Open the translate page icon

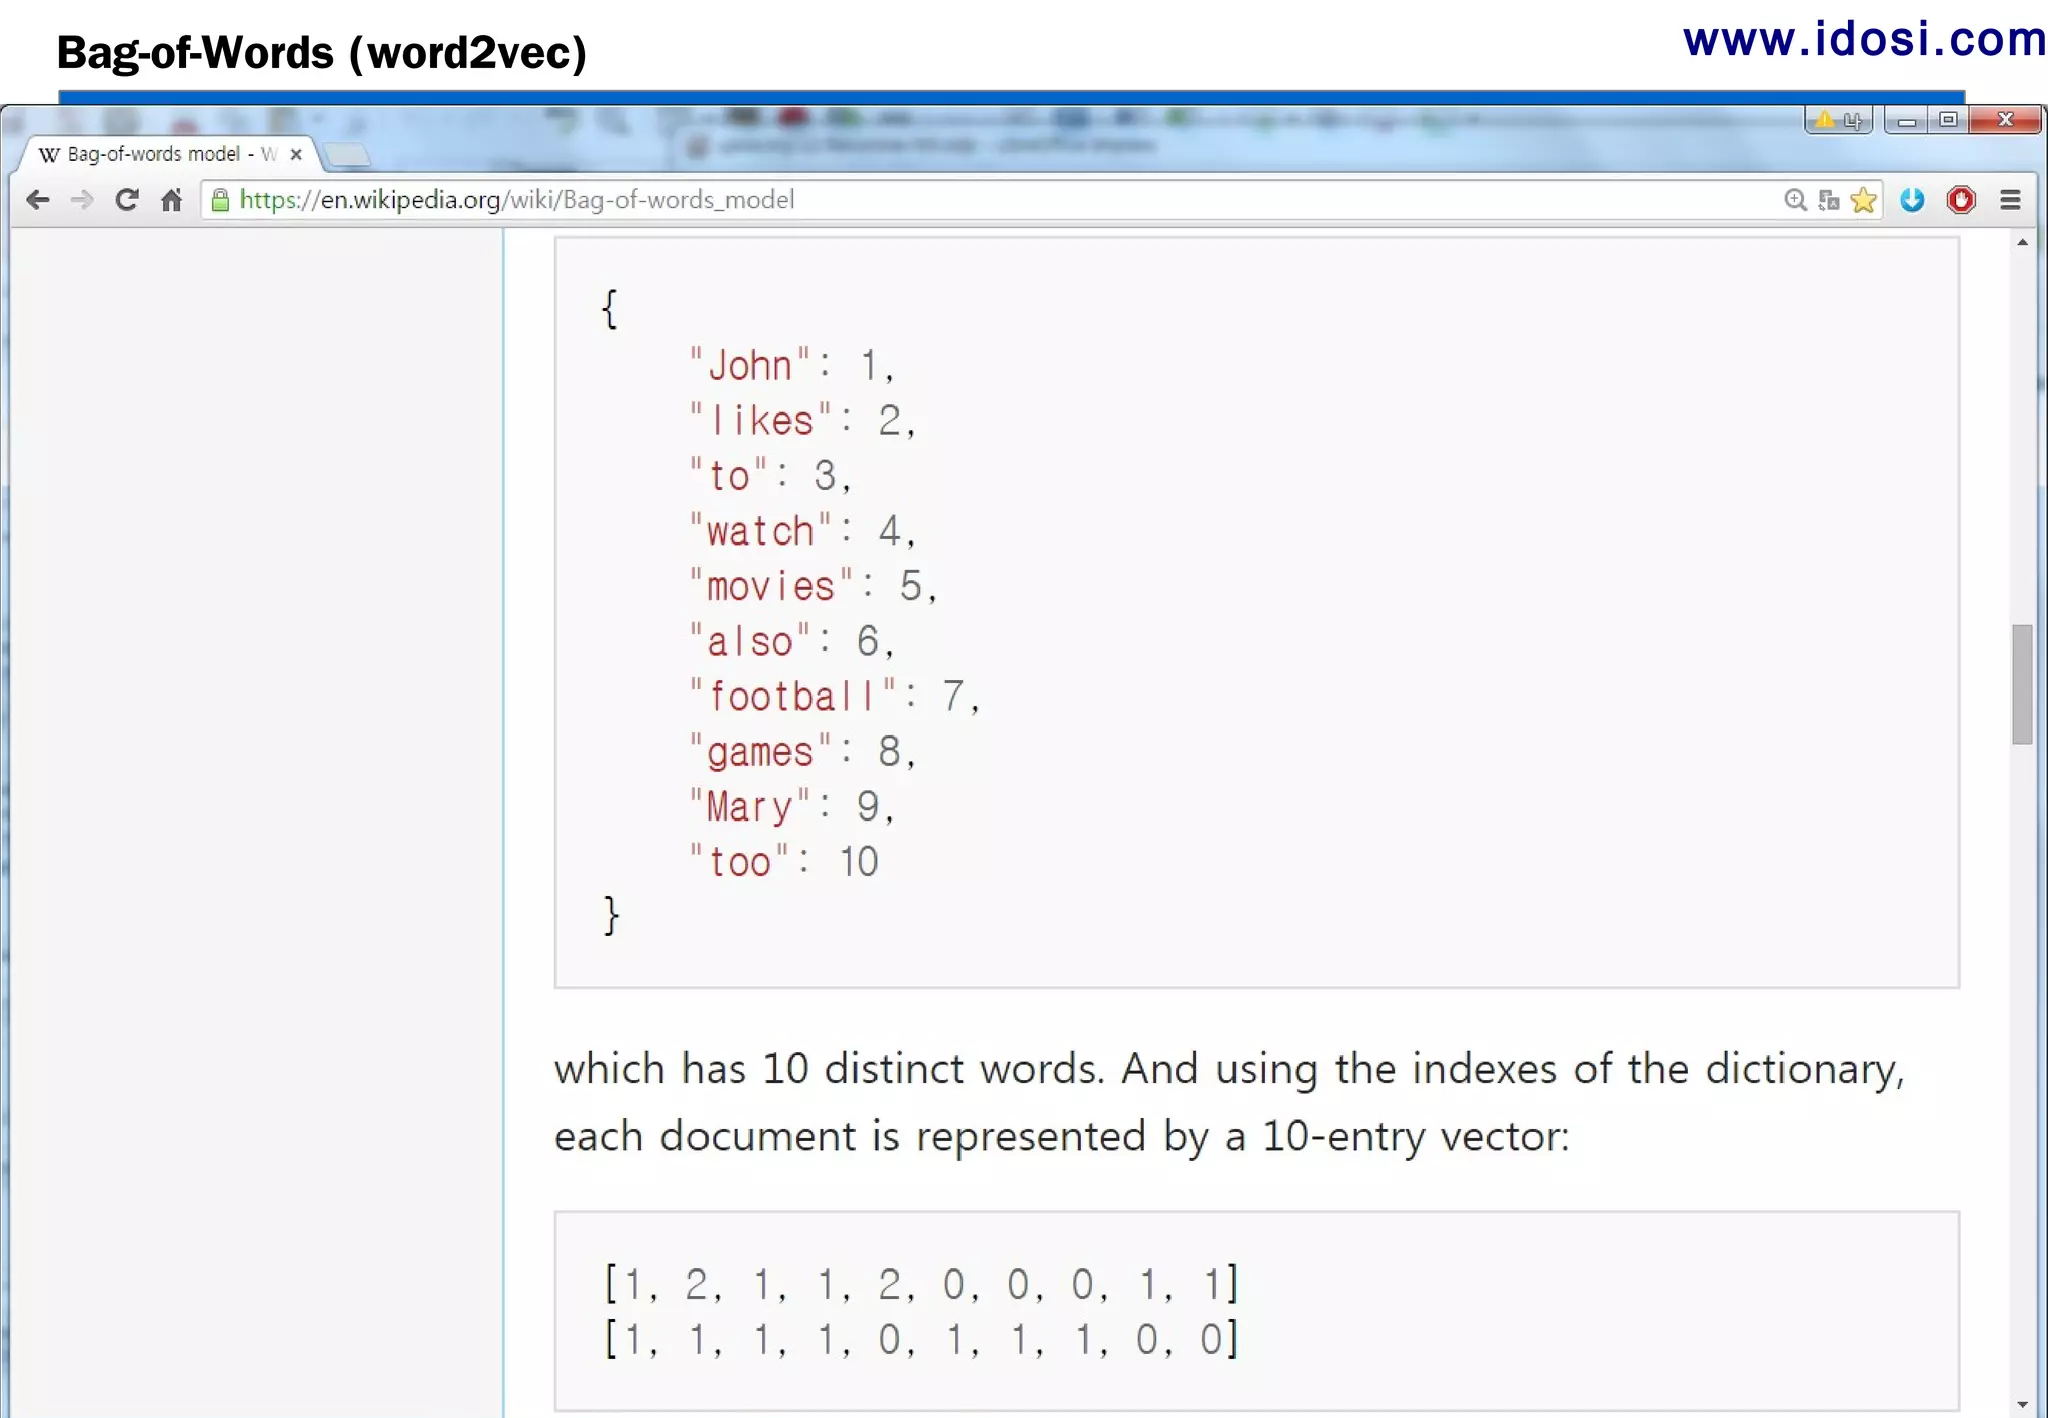point(1829,200)
